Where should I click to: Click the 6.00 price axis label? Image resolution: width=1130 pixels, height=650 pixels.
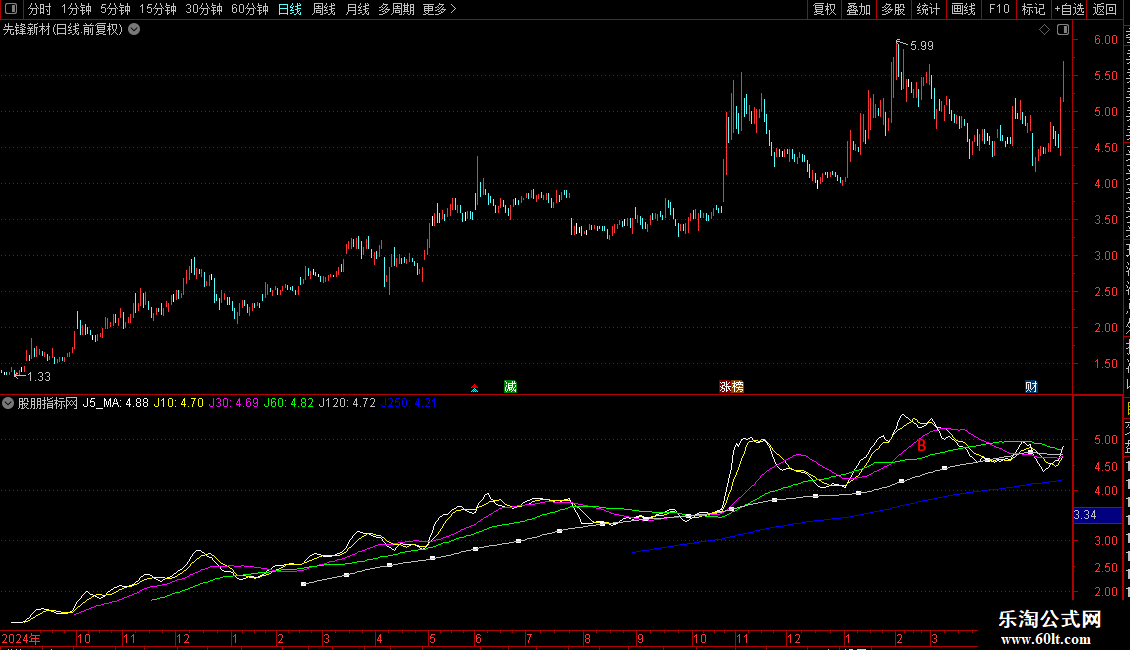[1105, 40]
